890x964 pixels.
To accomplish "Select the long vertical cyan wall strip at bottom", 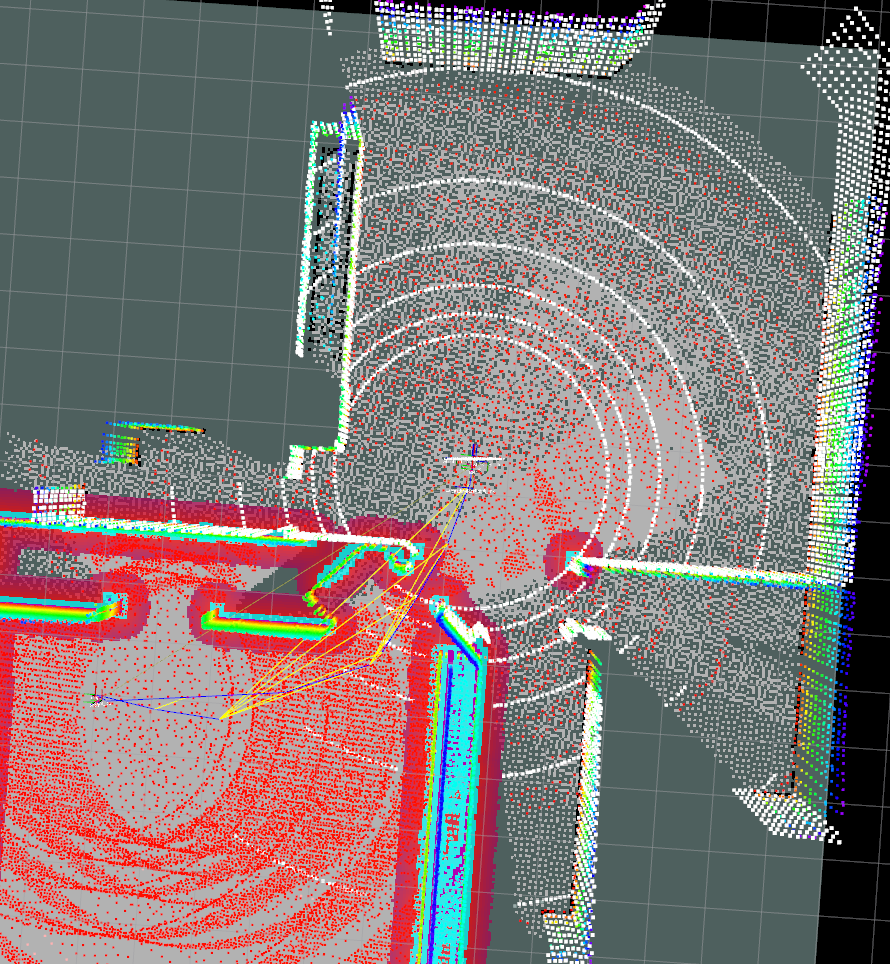I will [451, 800].
